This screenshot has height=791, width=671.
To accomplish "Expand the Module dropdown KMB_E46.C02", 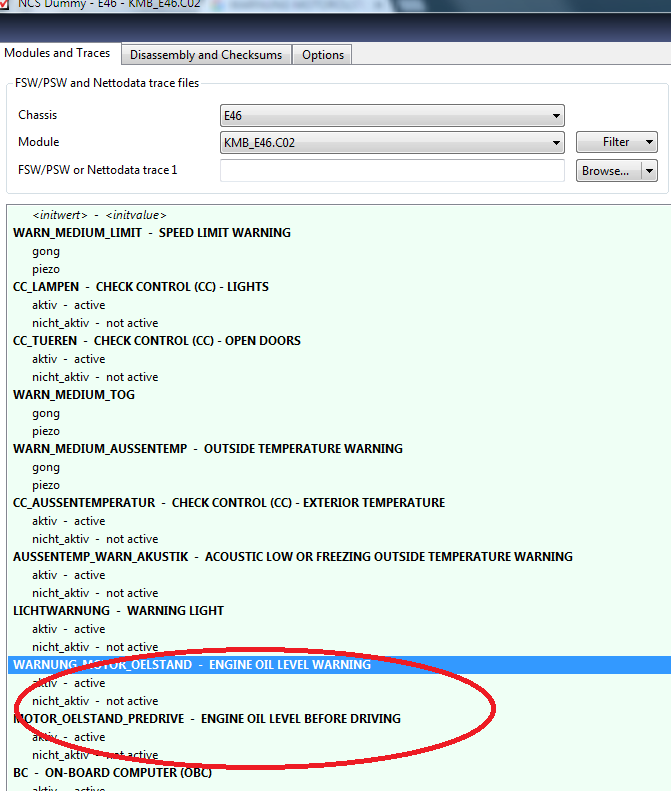I will [392, 143].
